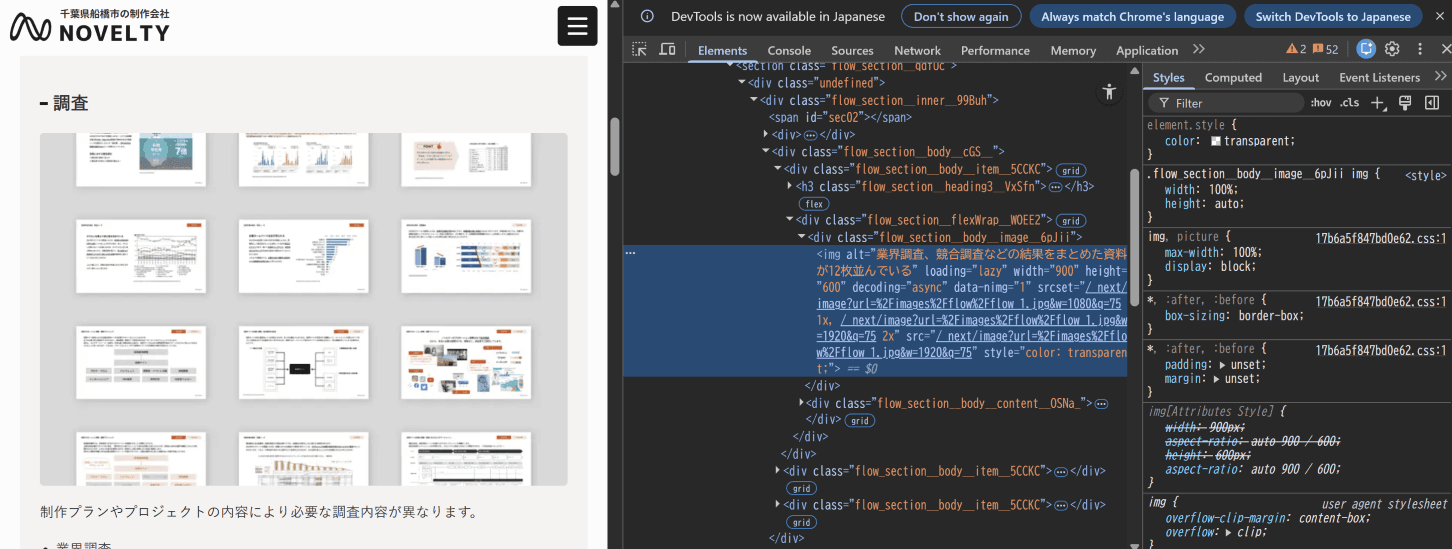Switch to the Console tab
This screenshot has width=1452, height=549.
coord(789,50)
